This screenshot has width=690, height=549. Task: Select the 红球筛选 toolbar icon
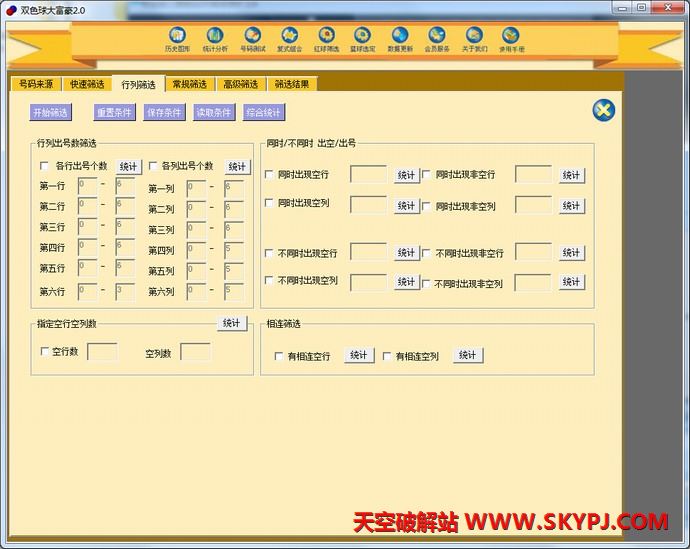(326, 39)
